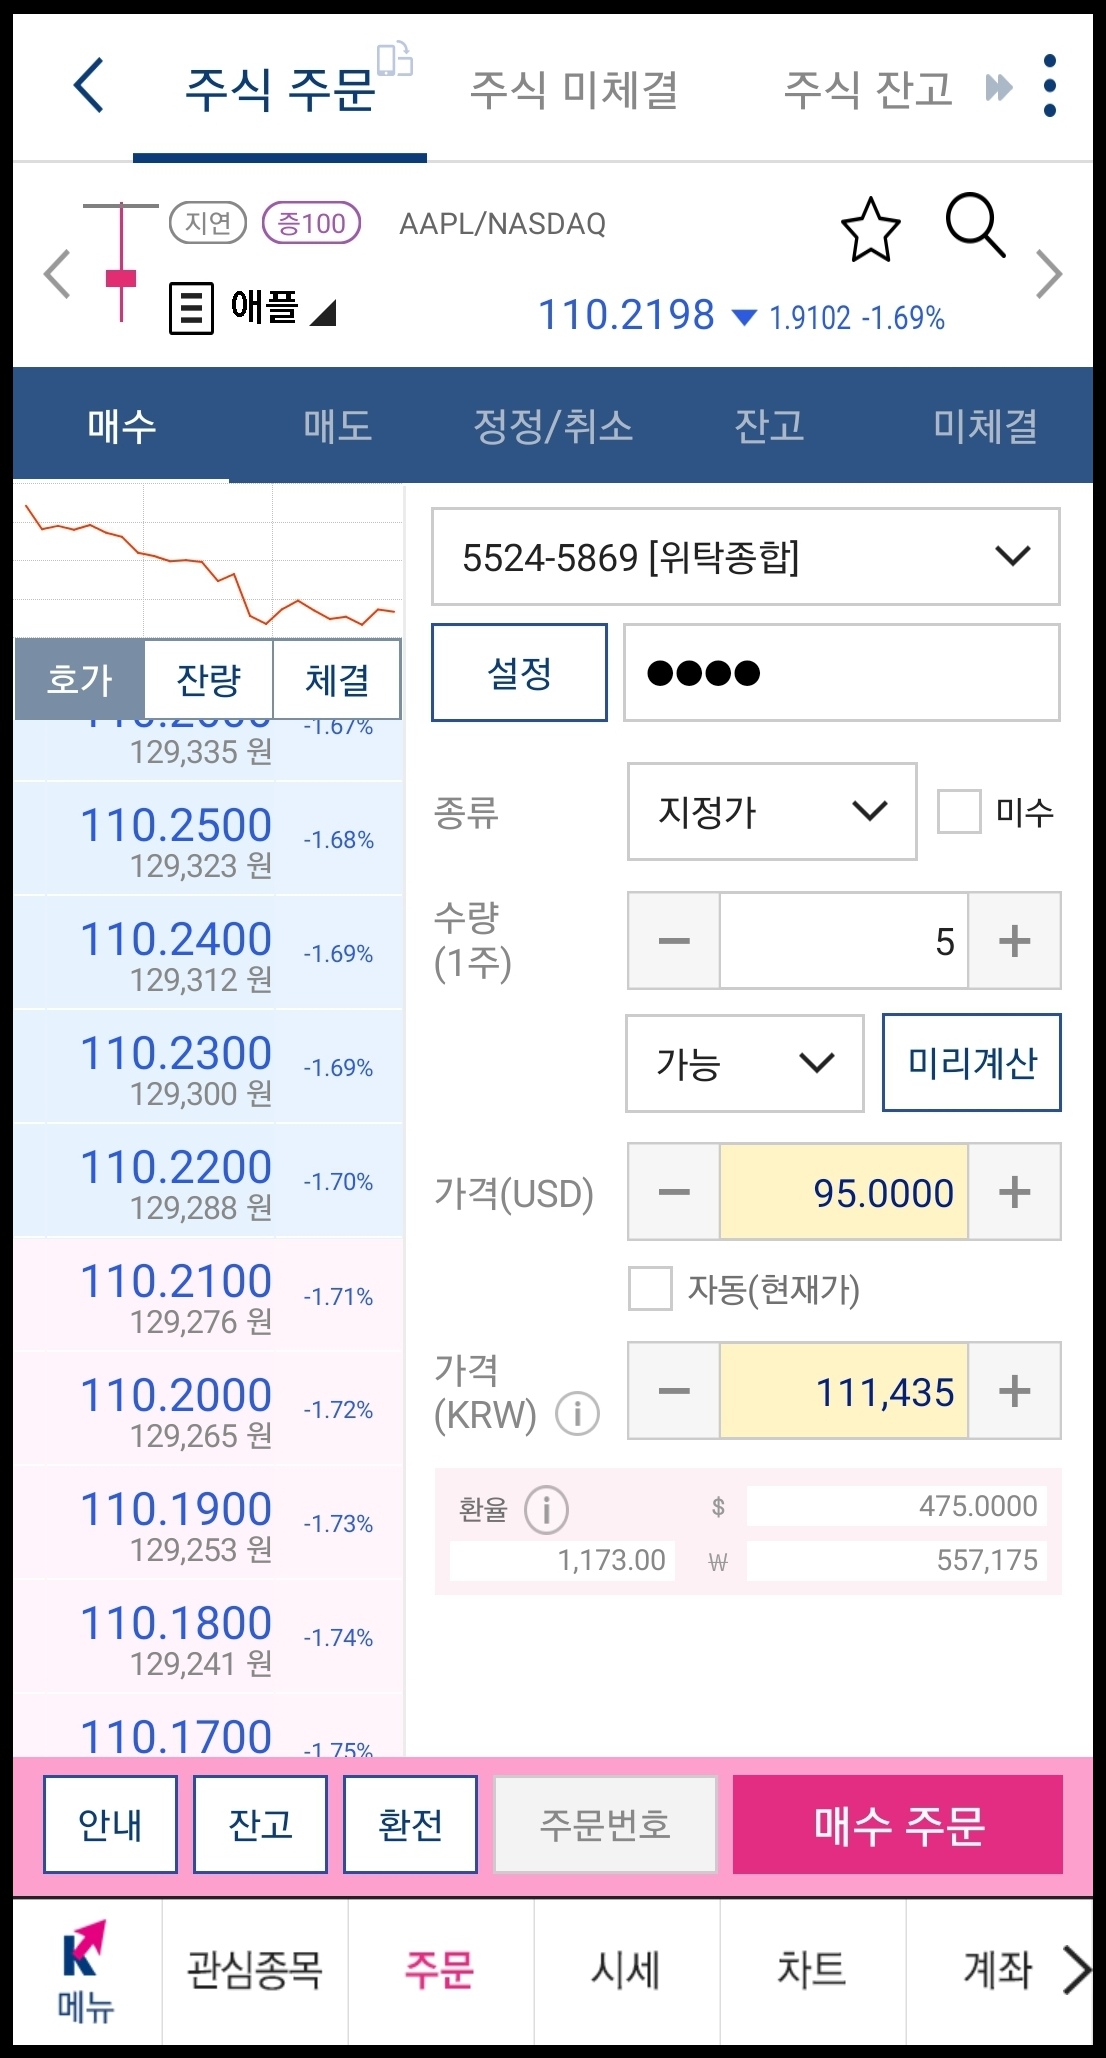The width and height of the screenshot is (1106, 2058).
Task: Select bid price 110.1900
Action: (208, 1522)
